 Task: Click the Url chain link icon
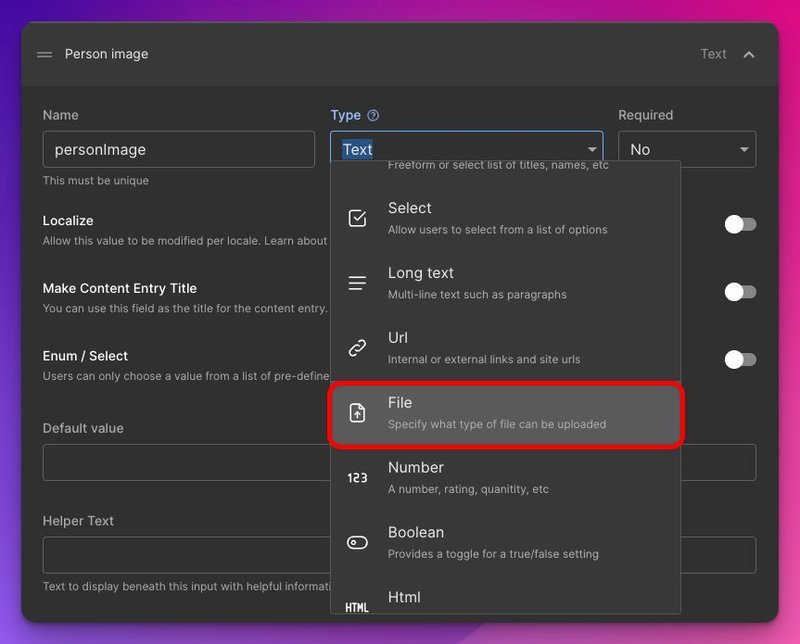(x=357, y=348)
